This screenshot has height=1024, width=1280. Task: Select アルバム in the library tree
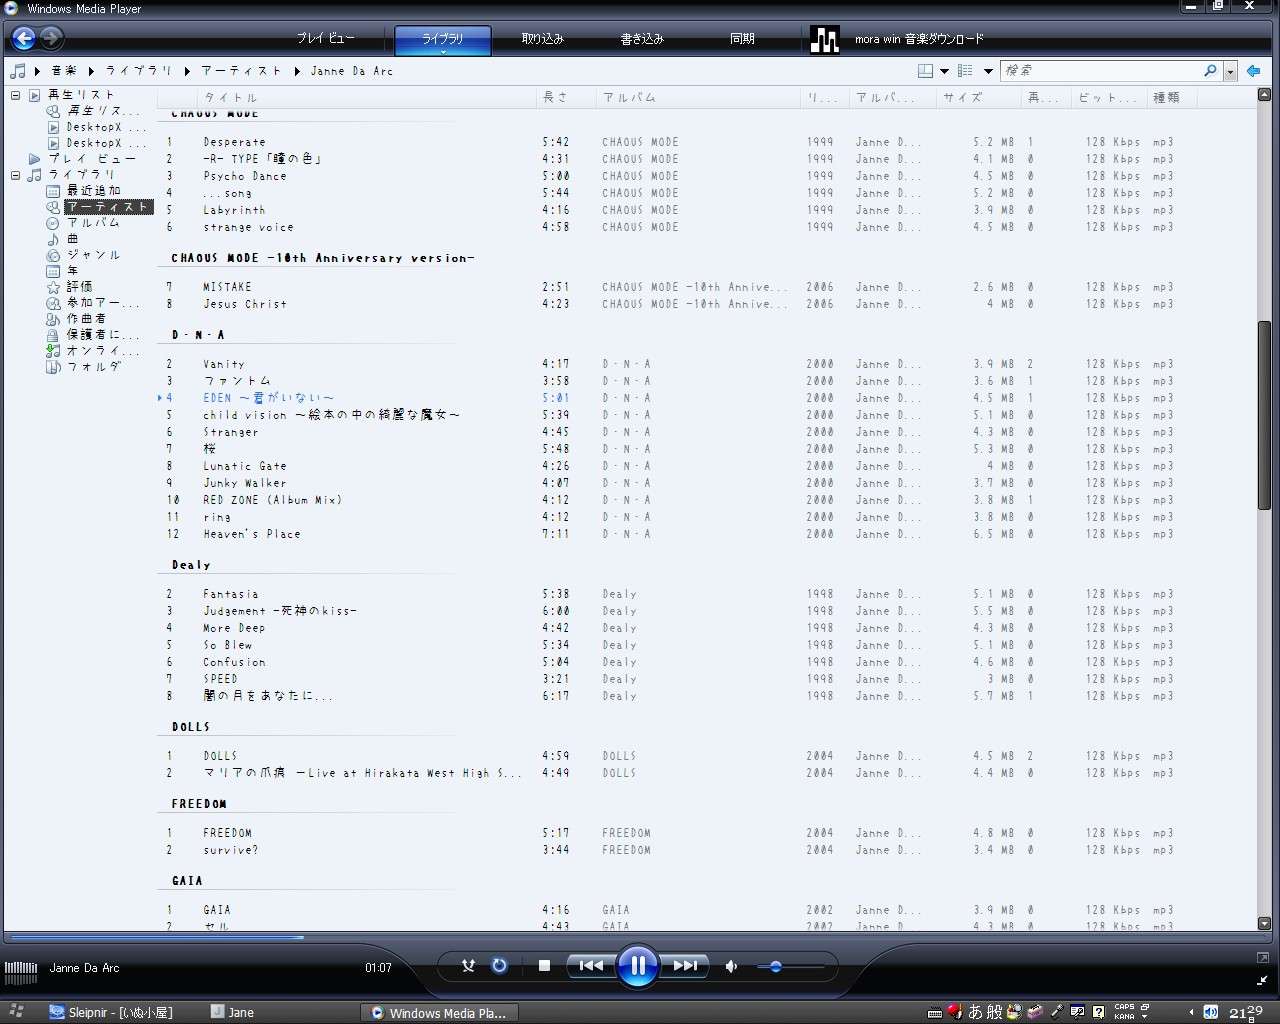[x=93, y=223]
